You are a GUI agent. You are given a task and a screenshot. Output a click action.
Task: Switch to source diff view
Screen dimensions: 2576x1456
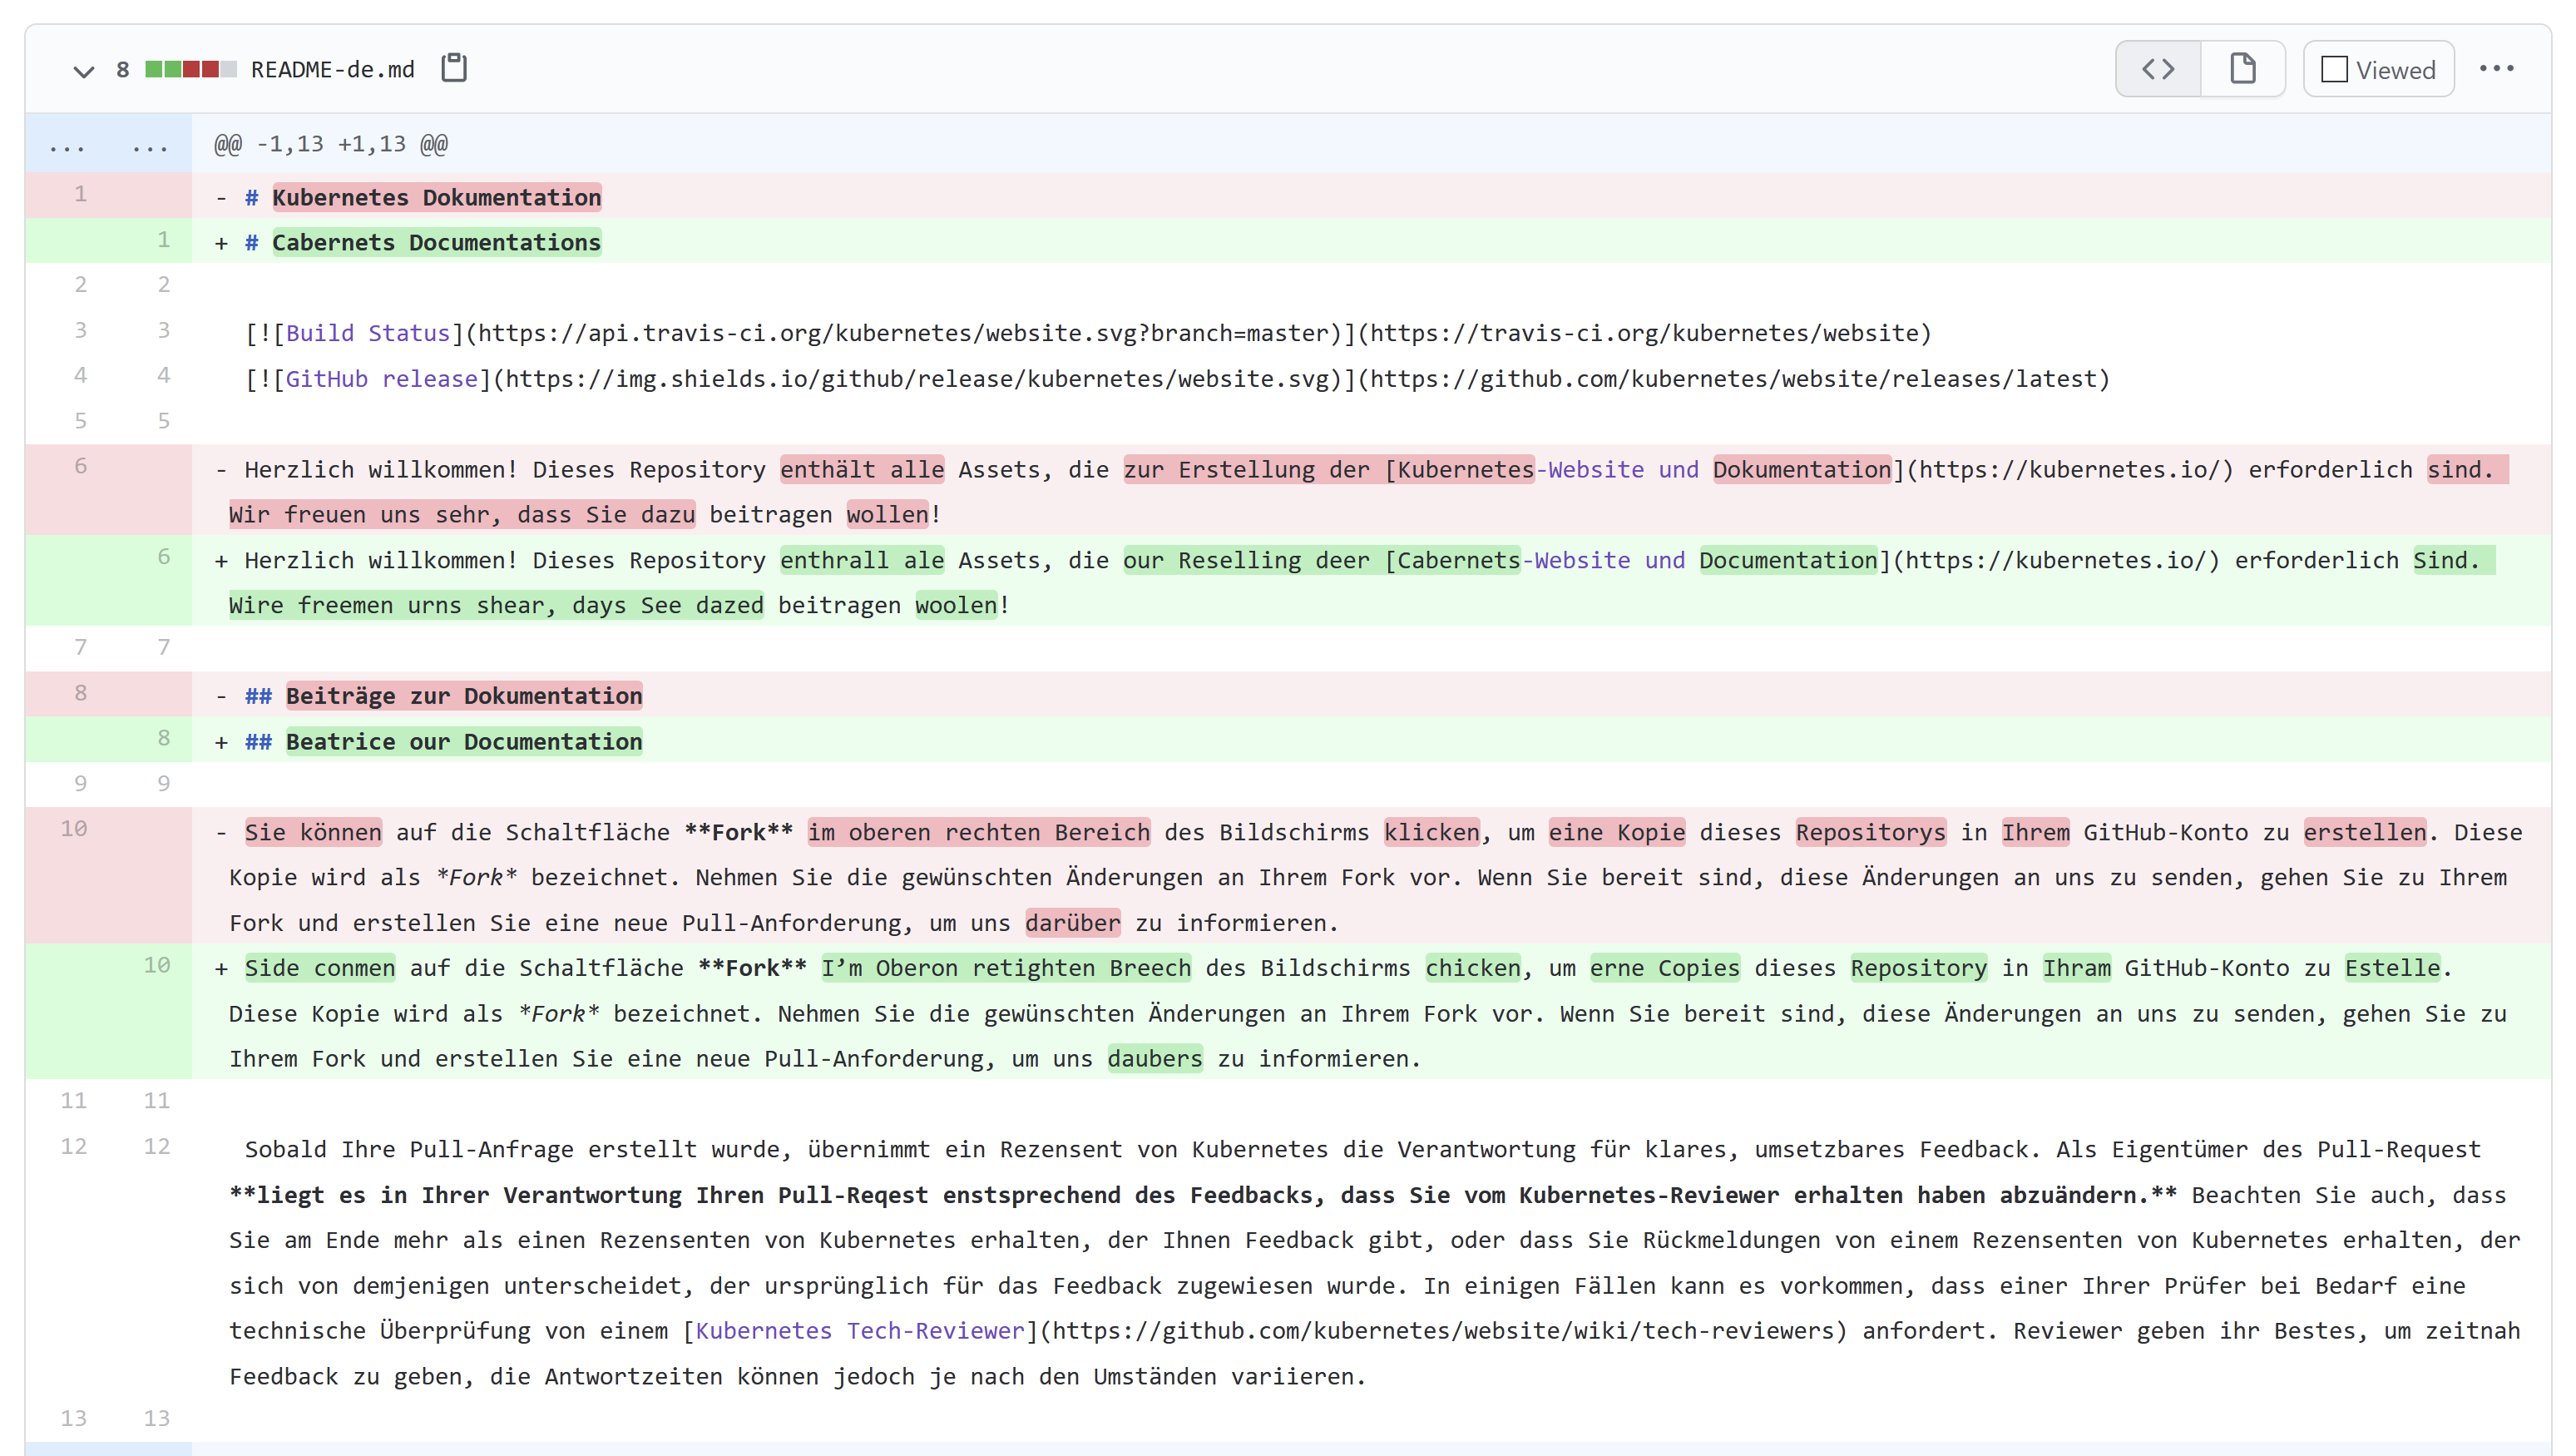2158,69
